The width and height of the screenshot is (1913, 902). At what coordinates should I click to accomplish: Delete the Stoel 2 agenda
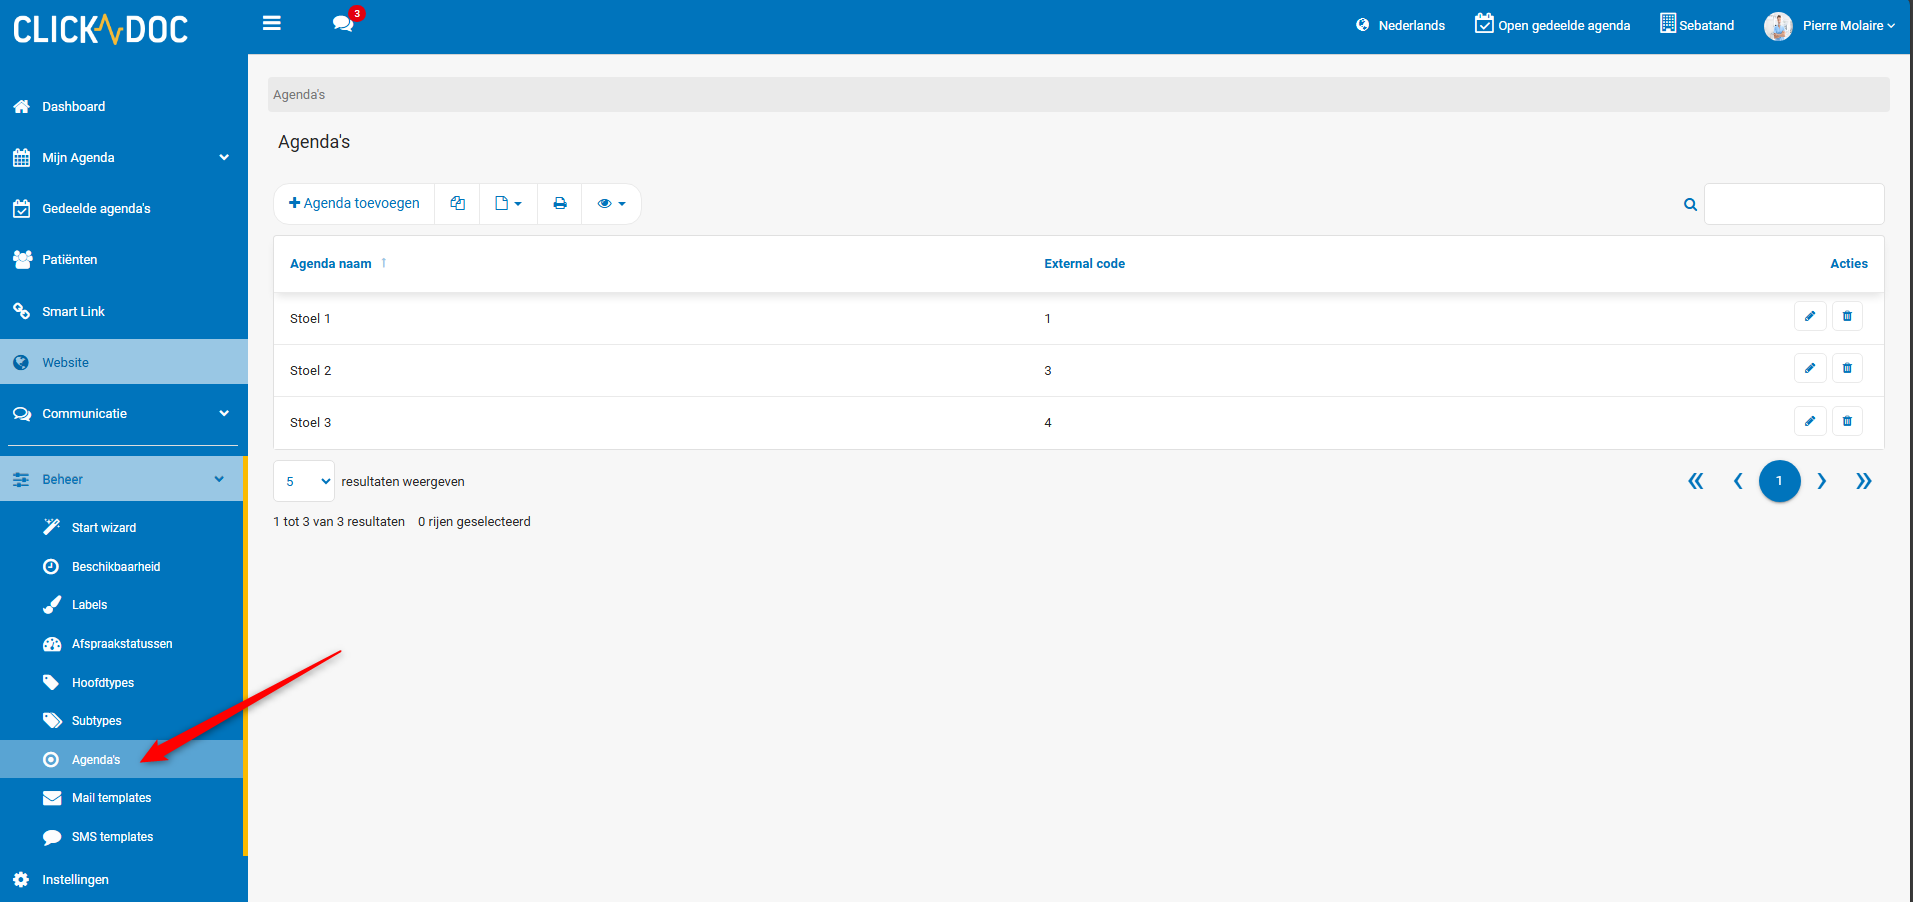[x=1847, y=369]
